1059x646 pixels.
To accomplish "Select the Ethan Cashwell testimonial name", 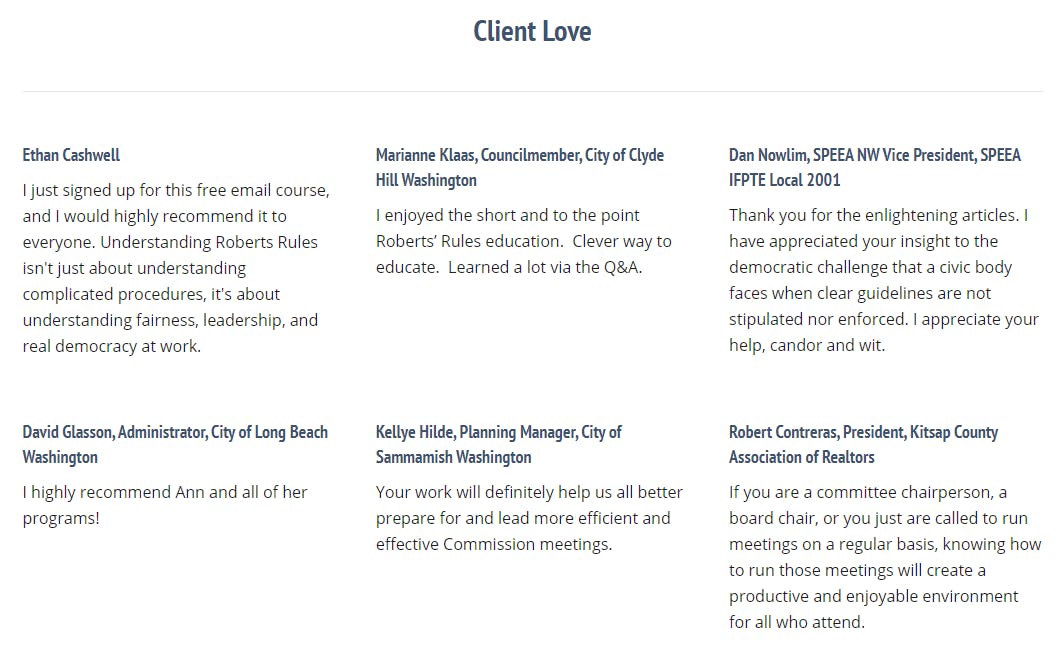I will tap(71, 155).
